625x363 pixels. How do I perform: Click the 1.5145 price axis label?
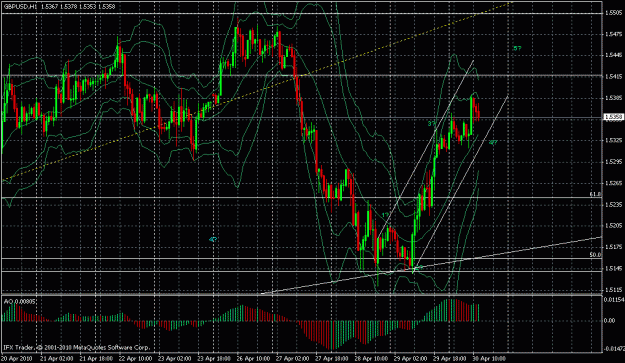click(613, 269)
